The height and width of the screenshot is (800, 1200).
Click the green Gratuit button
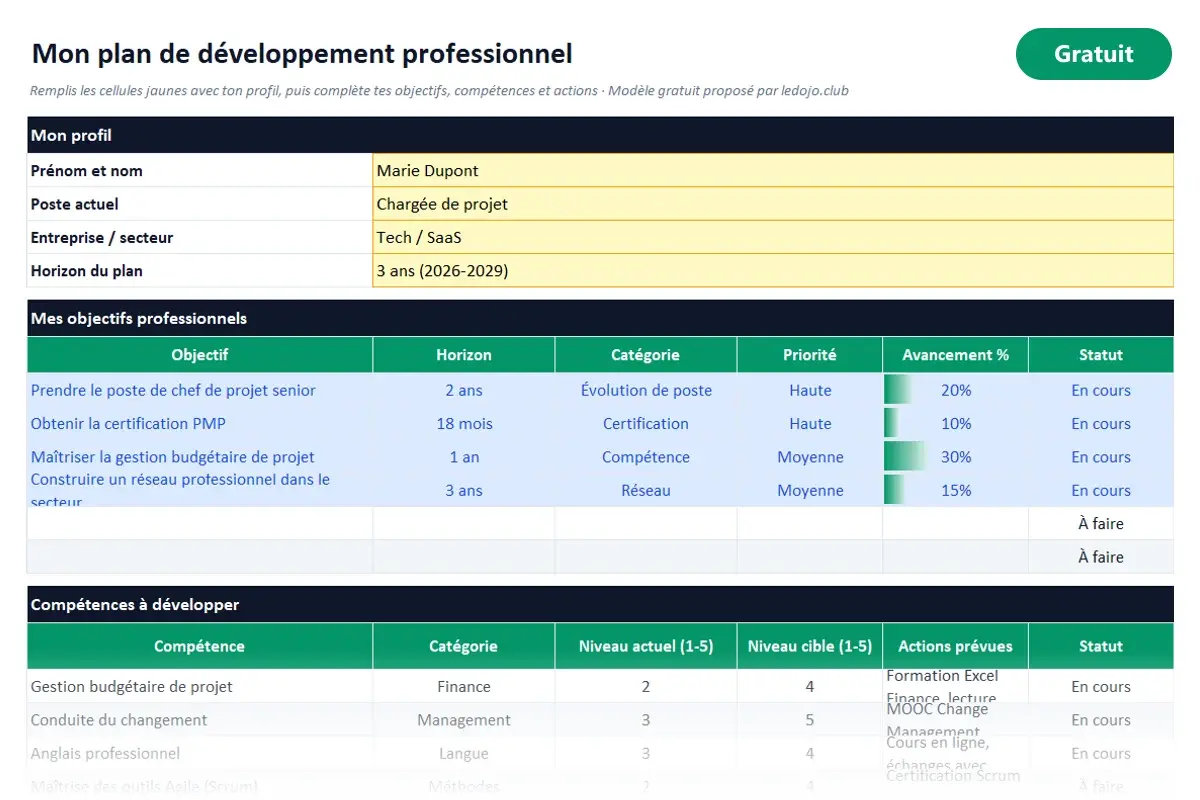point(1093,54)
